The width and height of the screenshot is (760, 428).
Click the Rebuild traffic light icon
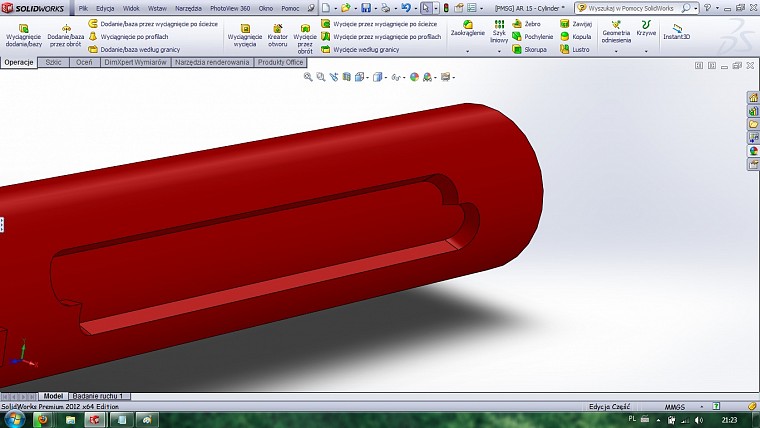click(x=446, y=8)
